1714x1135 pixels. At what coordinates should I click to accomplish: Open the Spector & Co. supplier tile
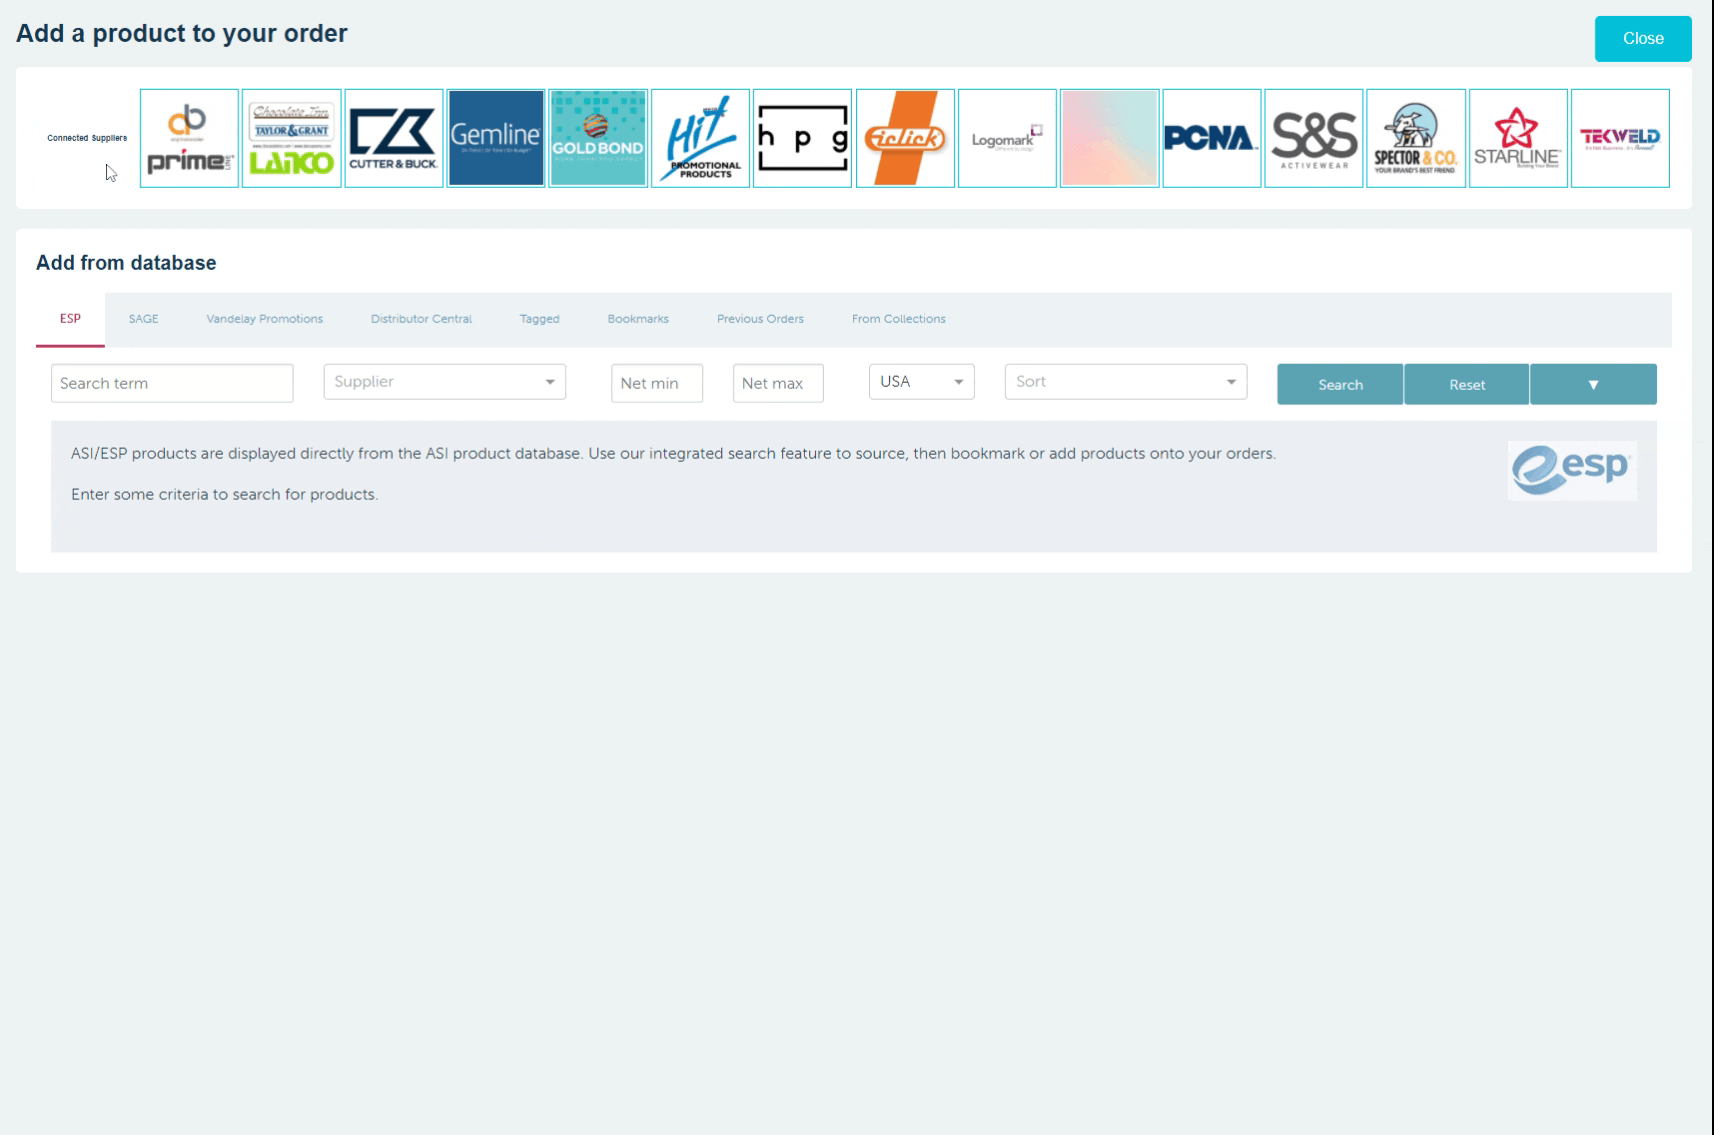1416,138
